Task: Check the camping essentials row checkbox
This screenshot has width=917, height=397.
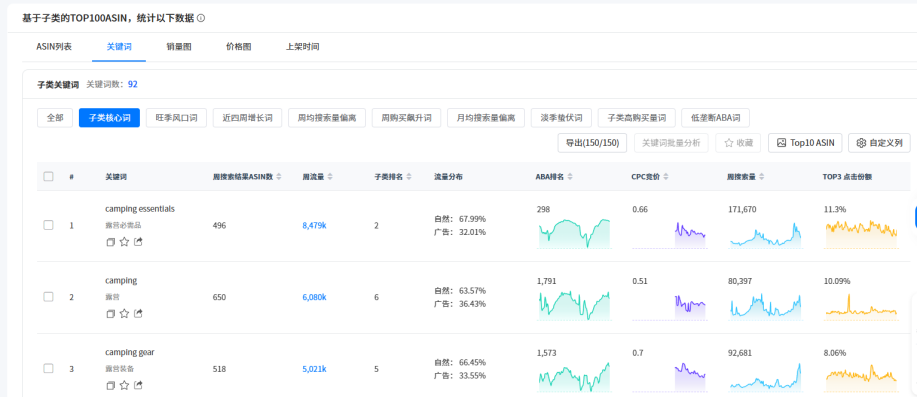Action: [x=49, y=225]
